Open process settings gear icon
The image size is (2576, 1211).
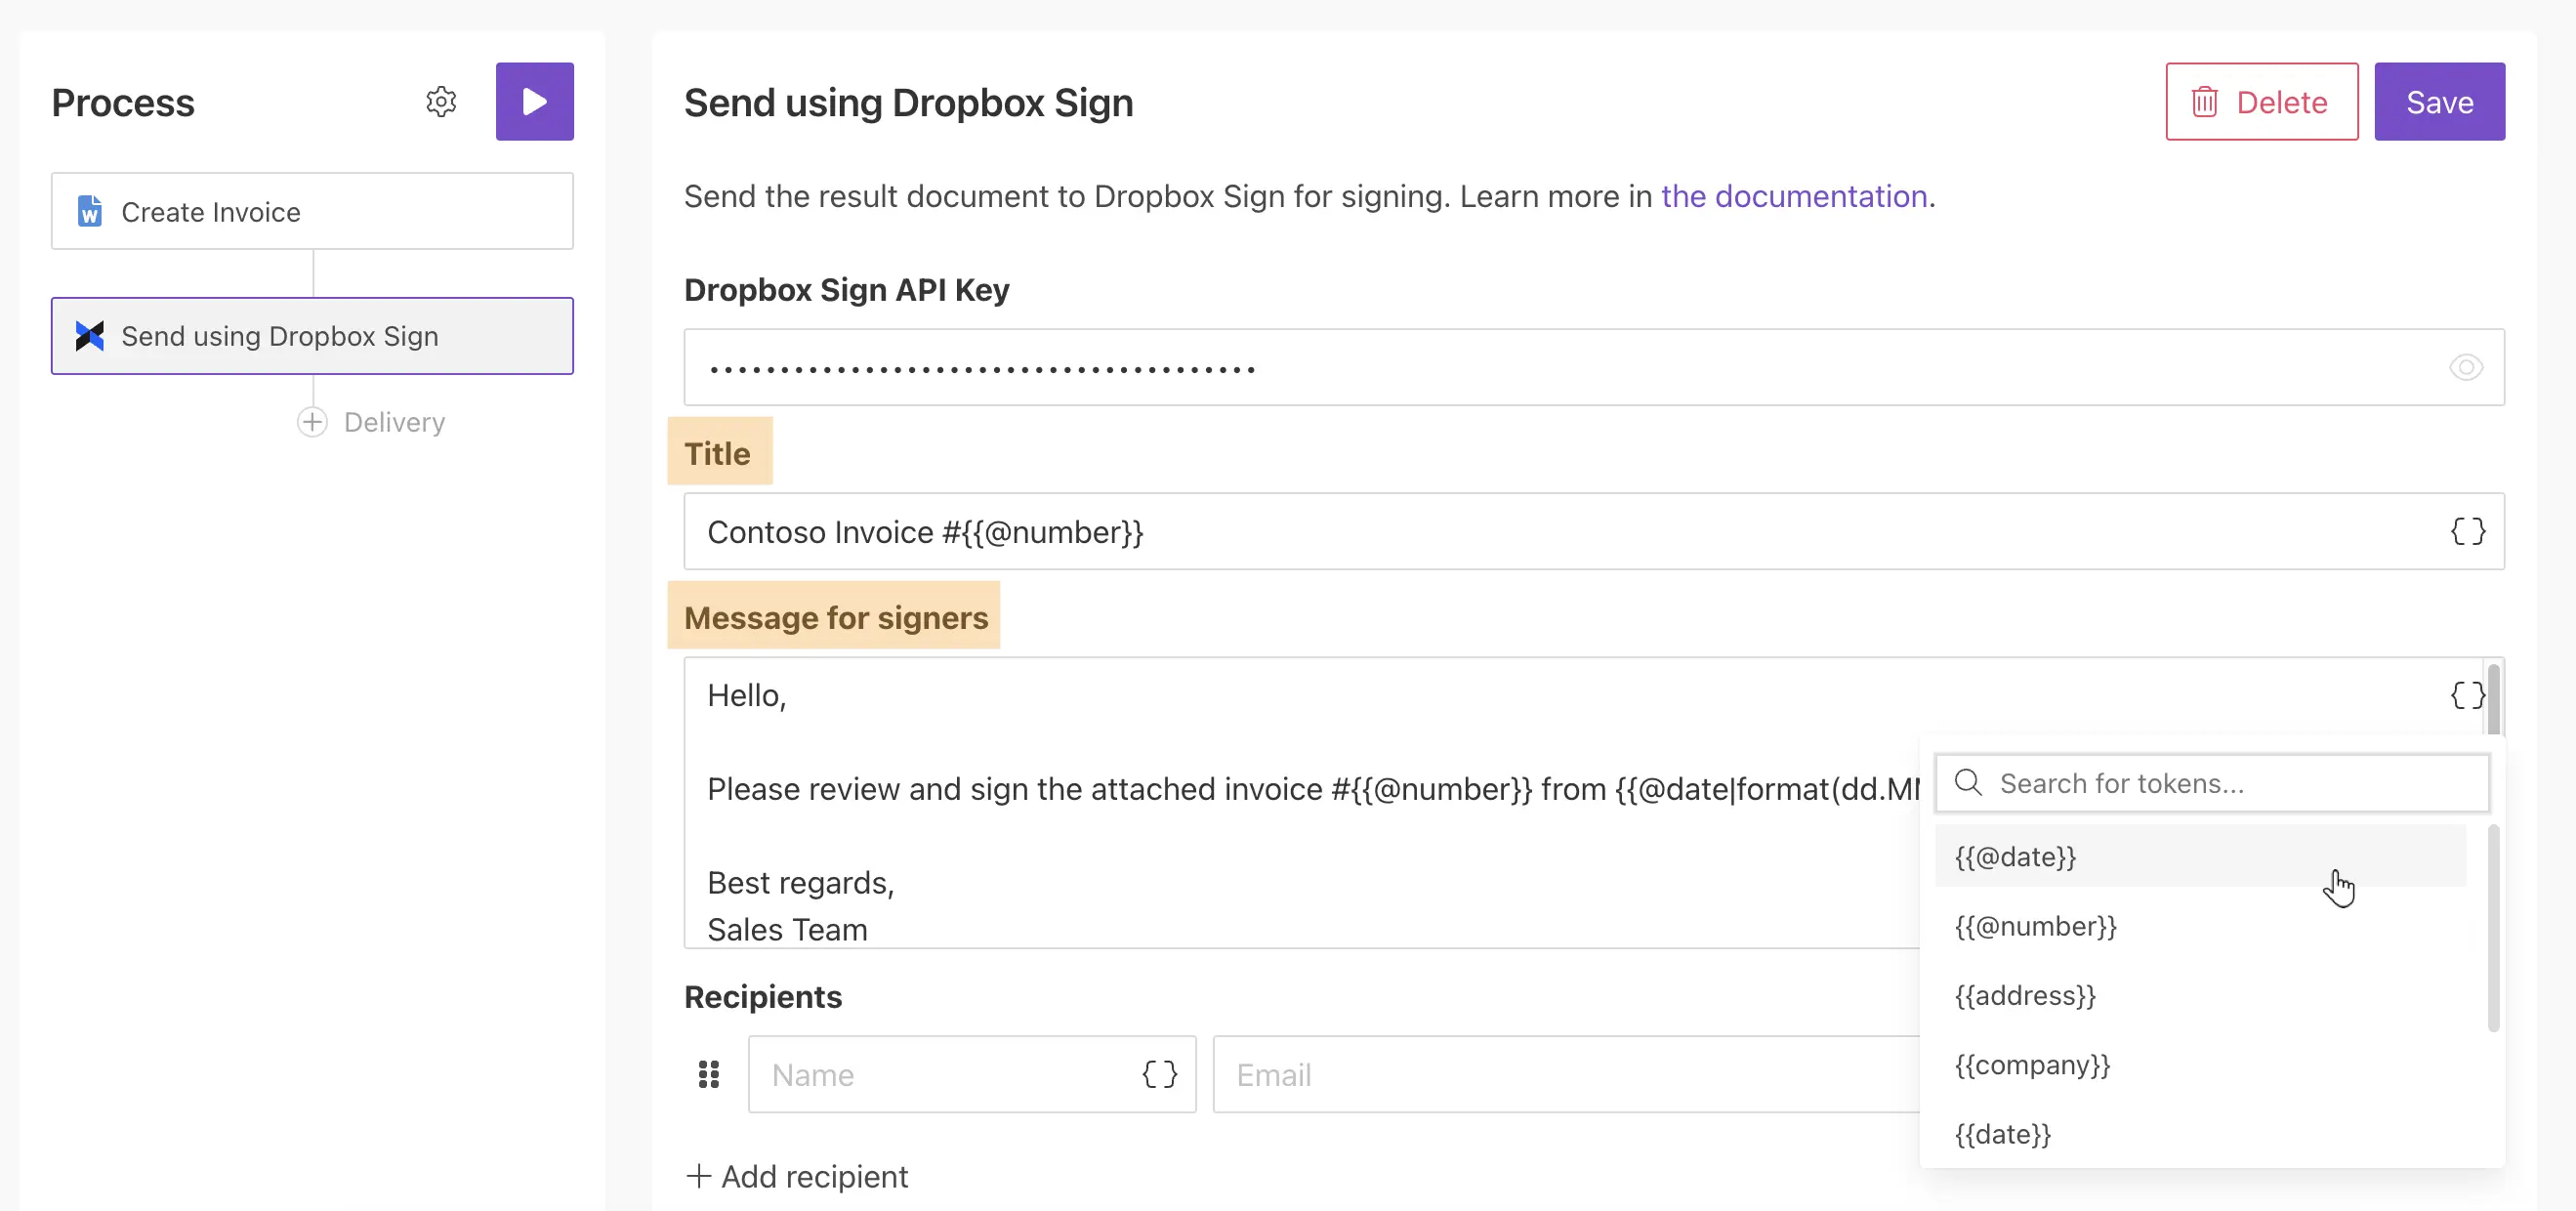pyautogui.click(x=441, y=102)
